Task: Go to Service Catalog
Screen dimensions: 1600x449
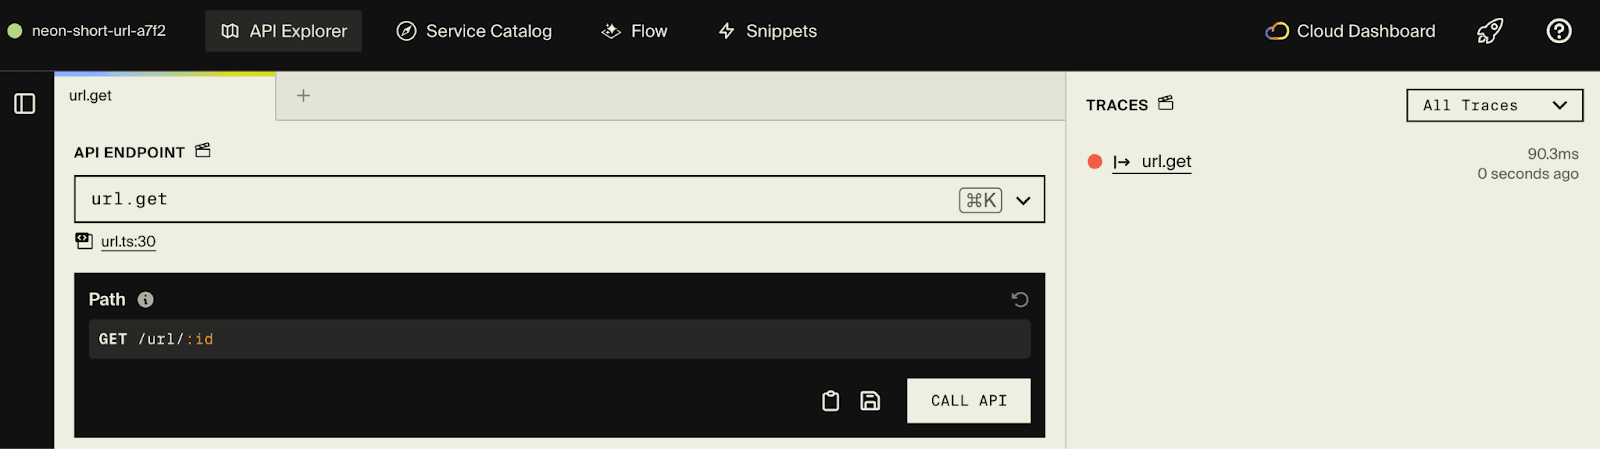Action: coord(474,31)
